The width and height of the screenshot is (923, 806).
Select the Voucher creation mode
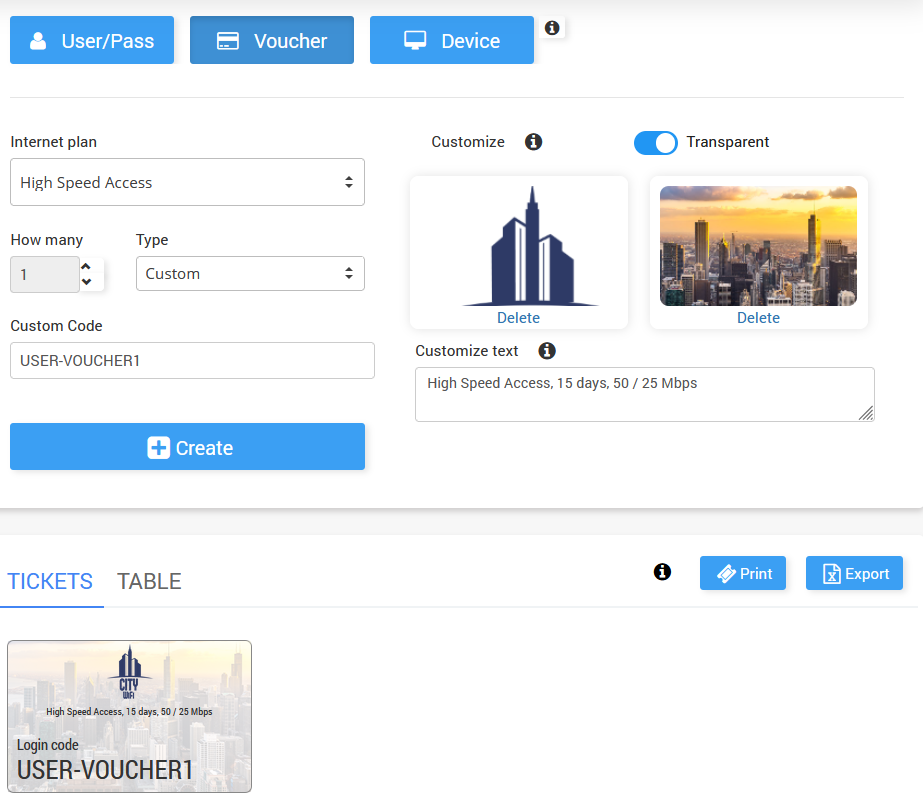[272, 40]
